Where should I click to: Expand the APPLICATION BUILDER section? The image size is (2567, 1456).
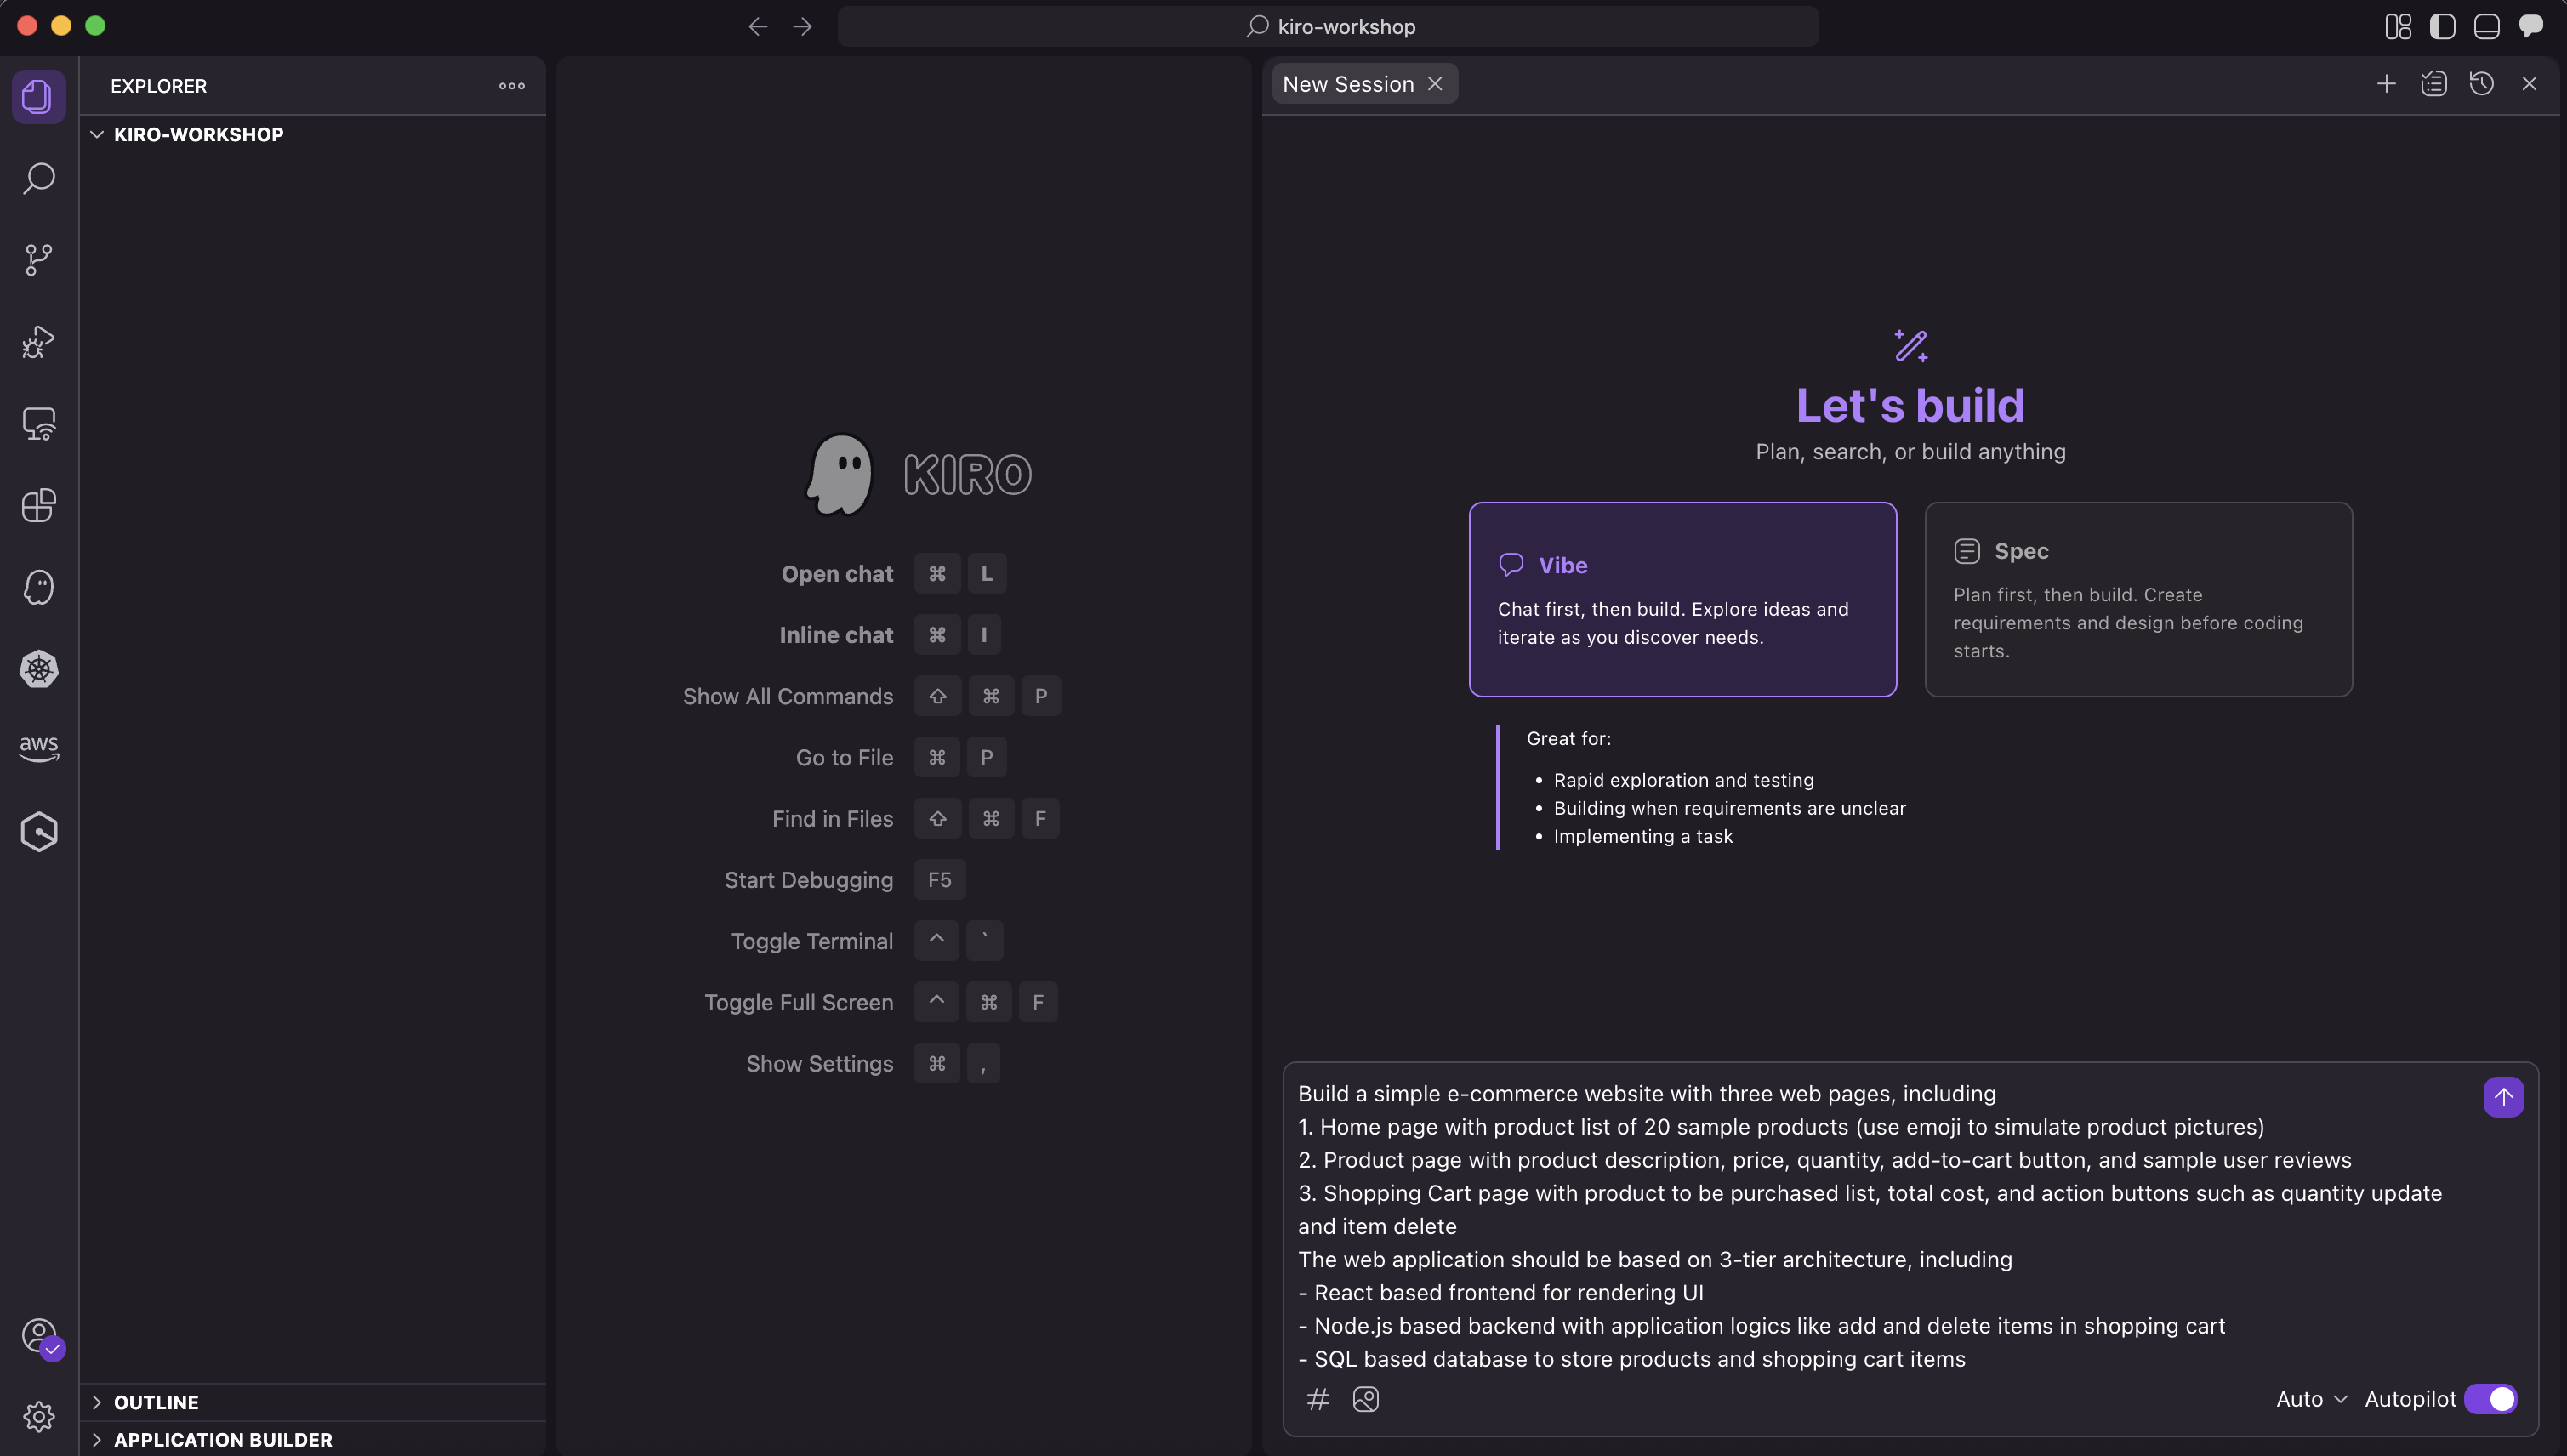point(312,1439)
